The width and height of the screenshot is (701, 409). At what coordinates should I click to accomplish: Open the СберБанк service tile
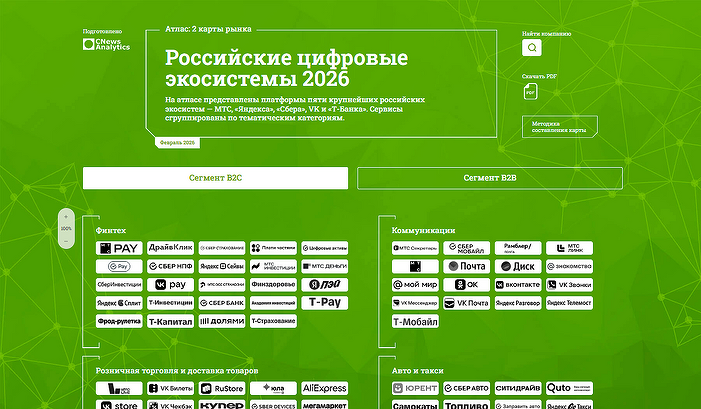(x=222, y=303)
